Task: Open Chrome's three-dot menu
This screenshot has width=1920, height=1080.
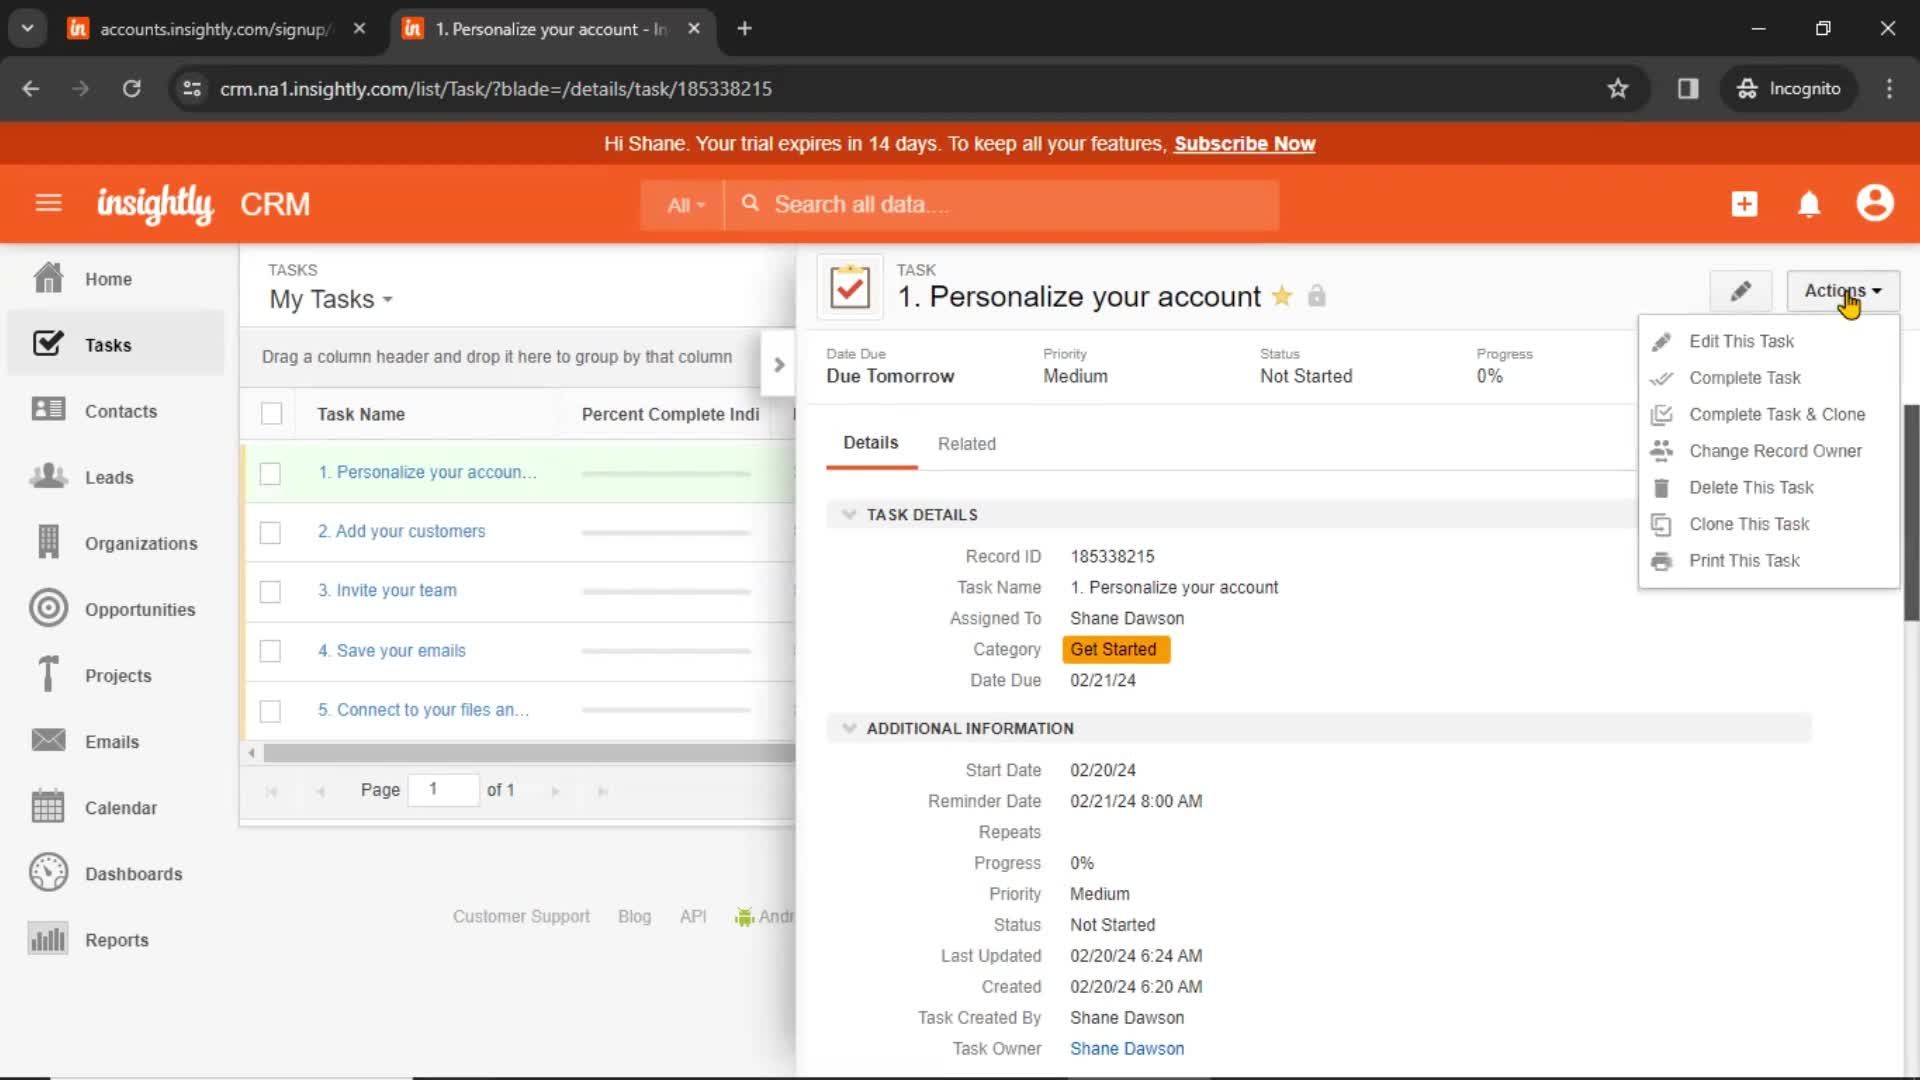Action: point(1889,88)
